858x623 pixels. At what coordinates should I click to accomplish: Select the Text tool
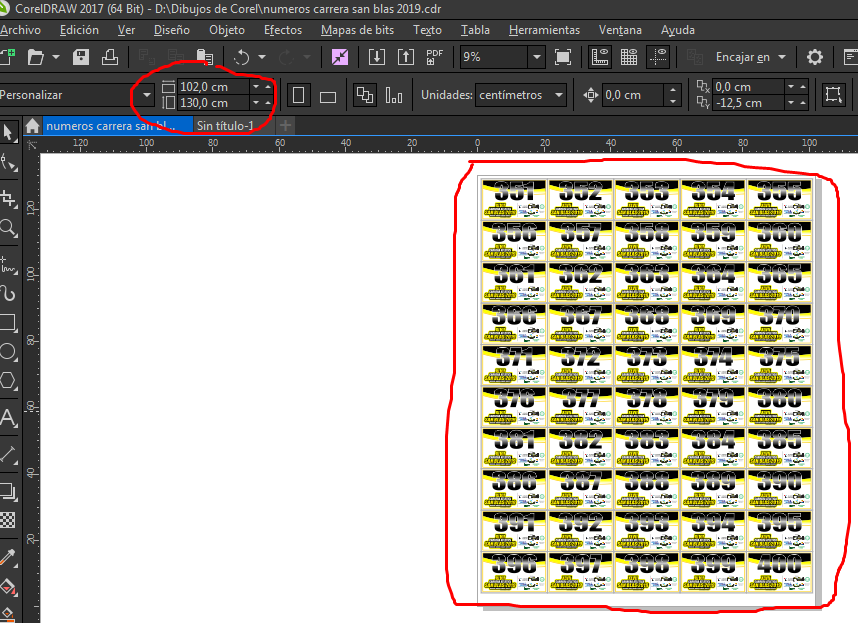8,418
